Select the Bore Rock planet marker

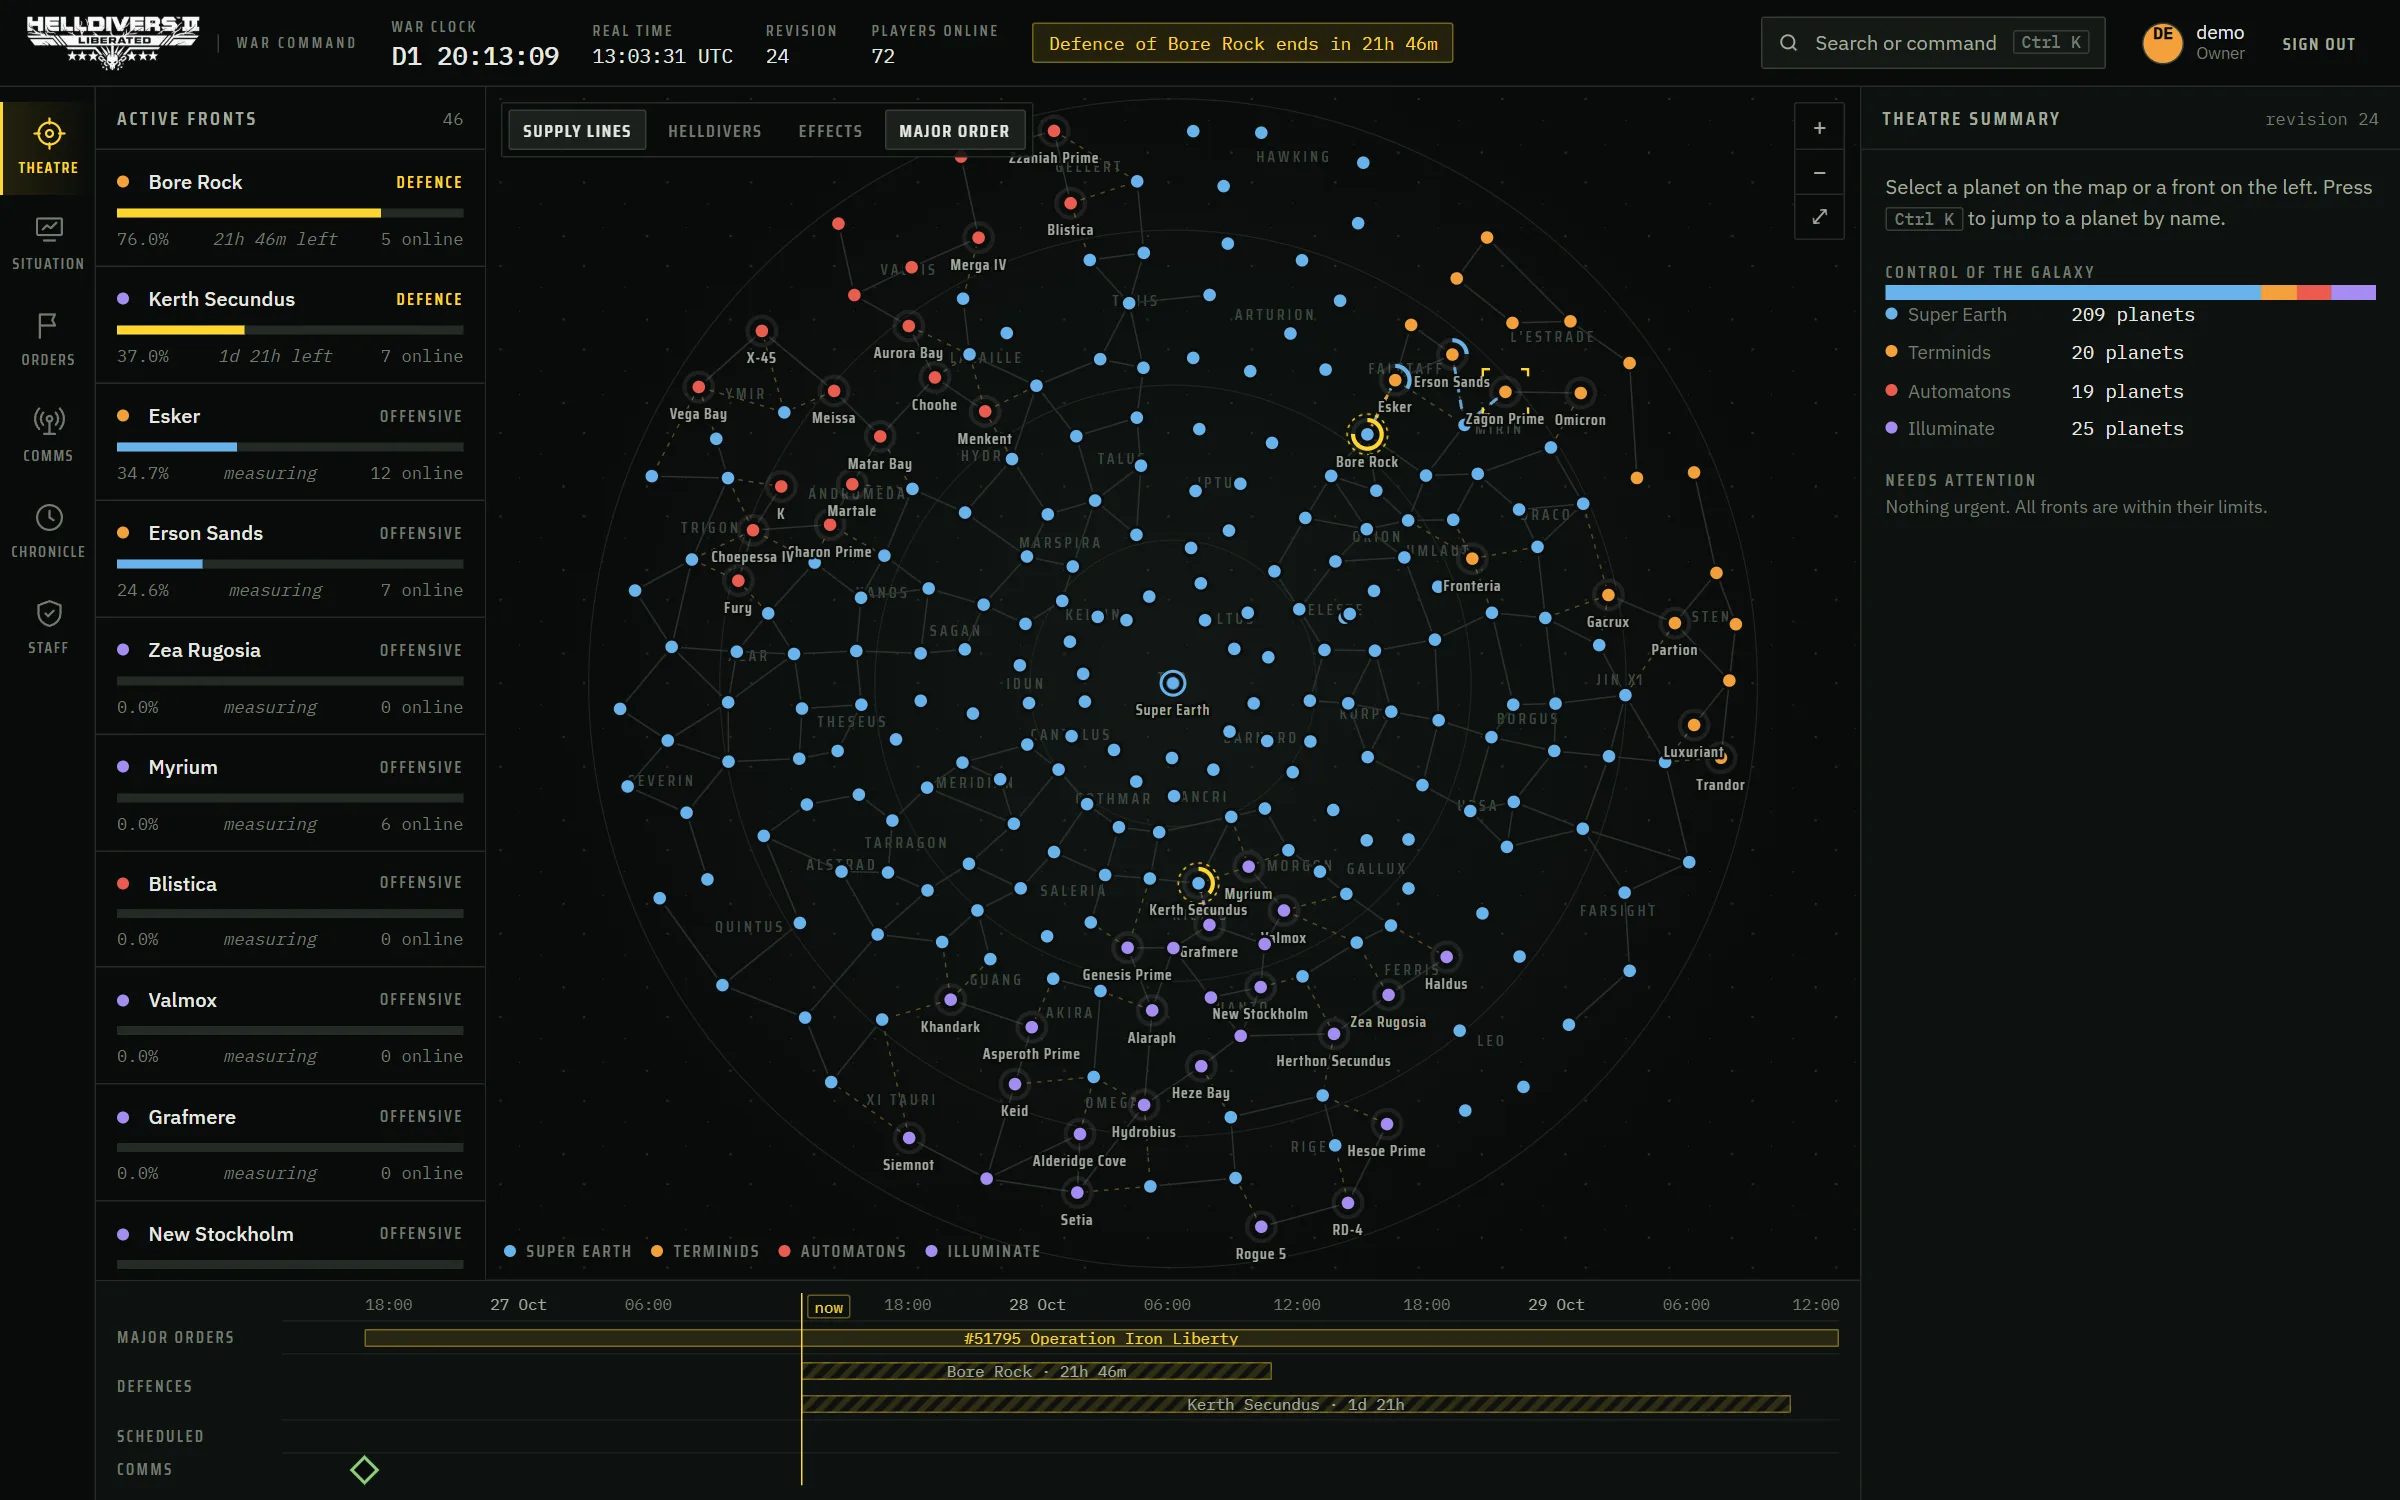pyautogui.click(x=1367, y=435)
